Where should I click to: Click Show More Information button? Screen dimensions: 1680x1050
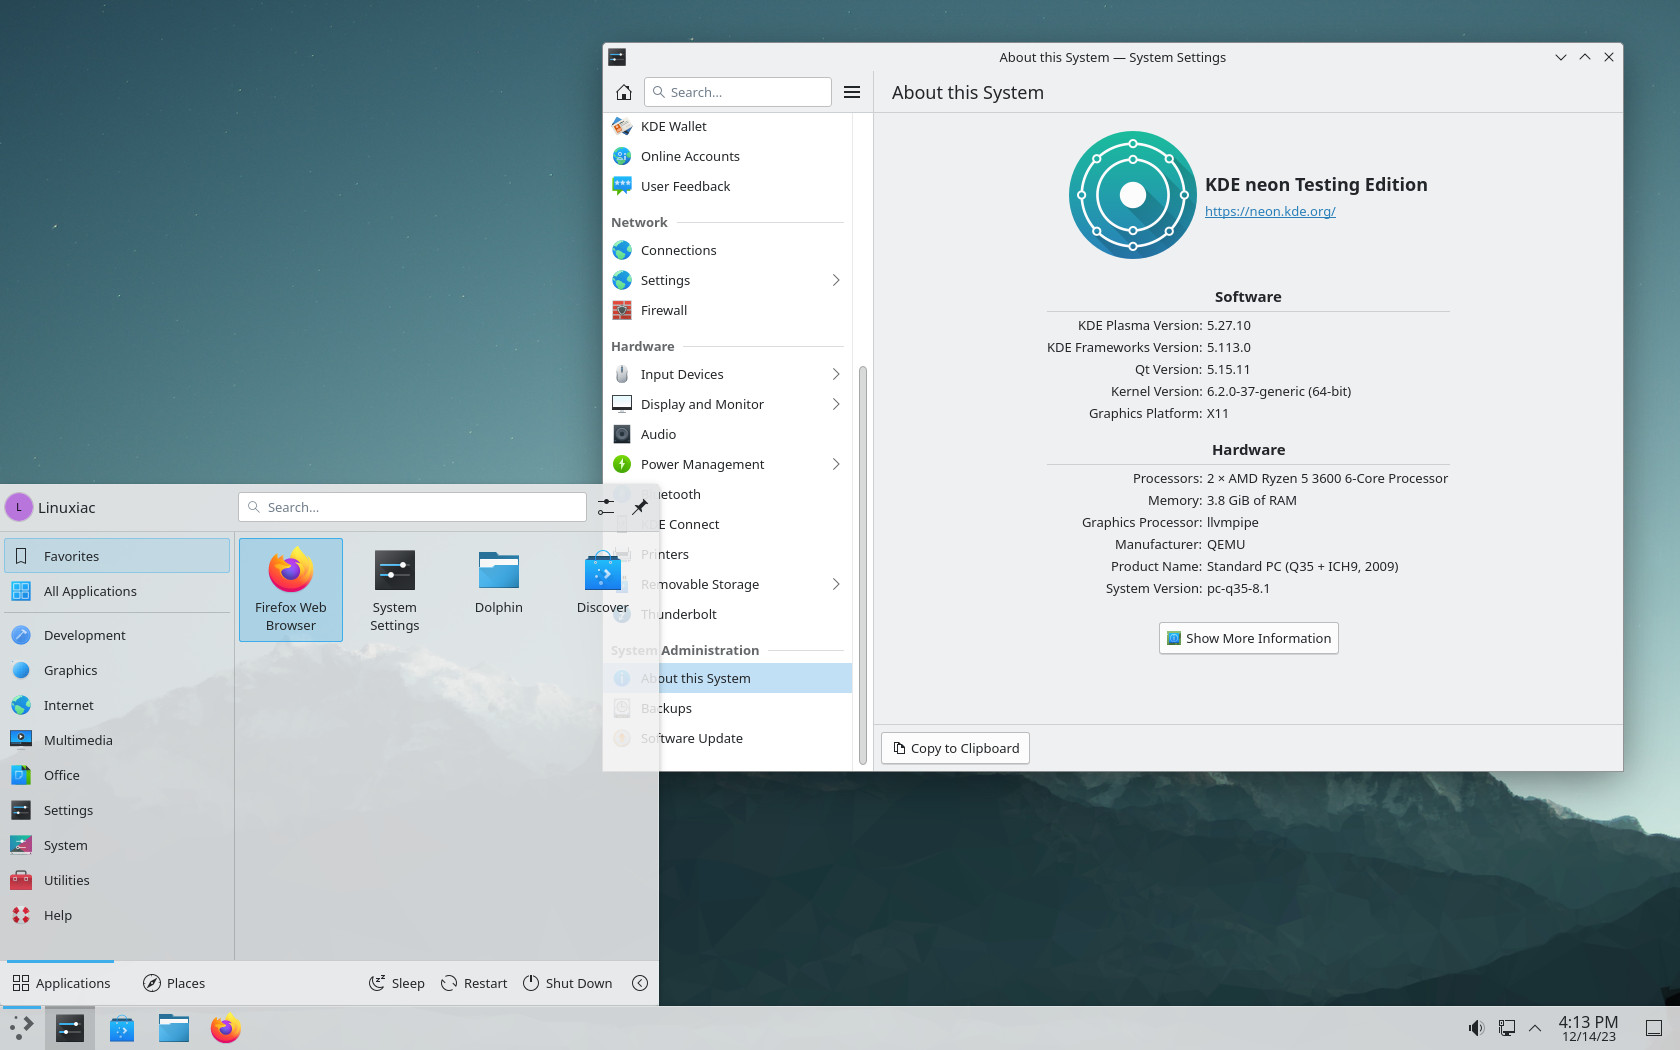pyautogui.click(x=1248, y=638)
